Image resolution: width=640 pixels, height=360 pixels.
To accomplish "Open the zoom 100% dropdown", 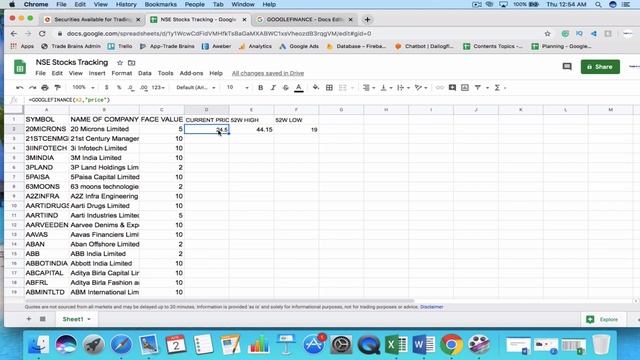I will click(83, 88).
